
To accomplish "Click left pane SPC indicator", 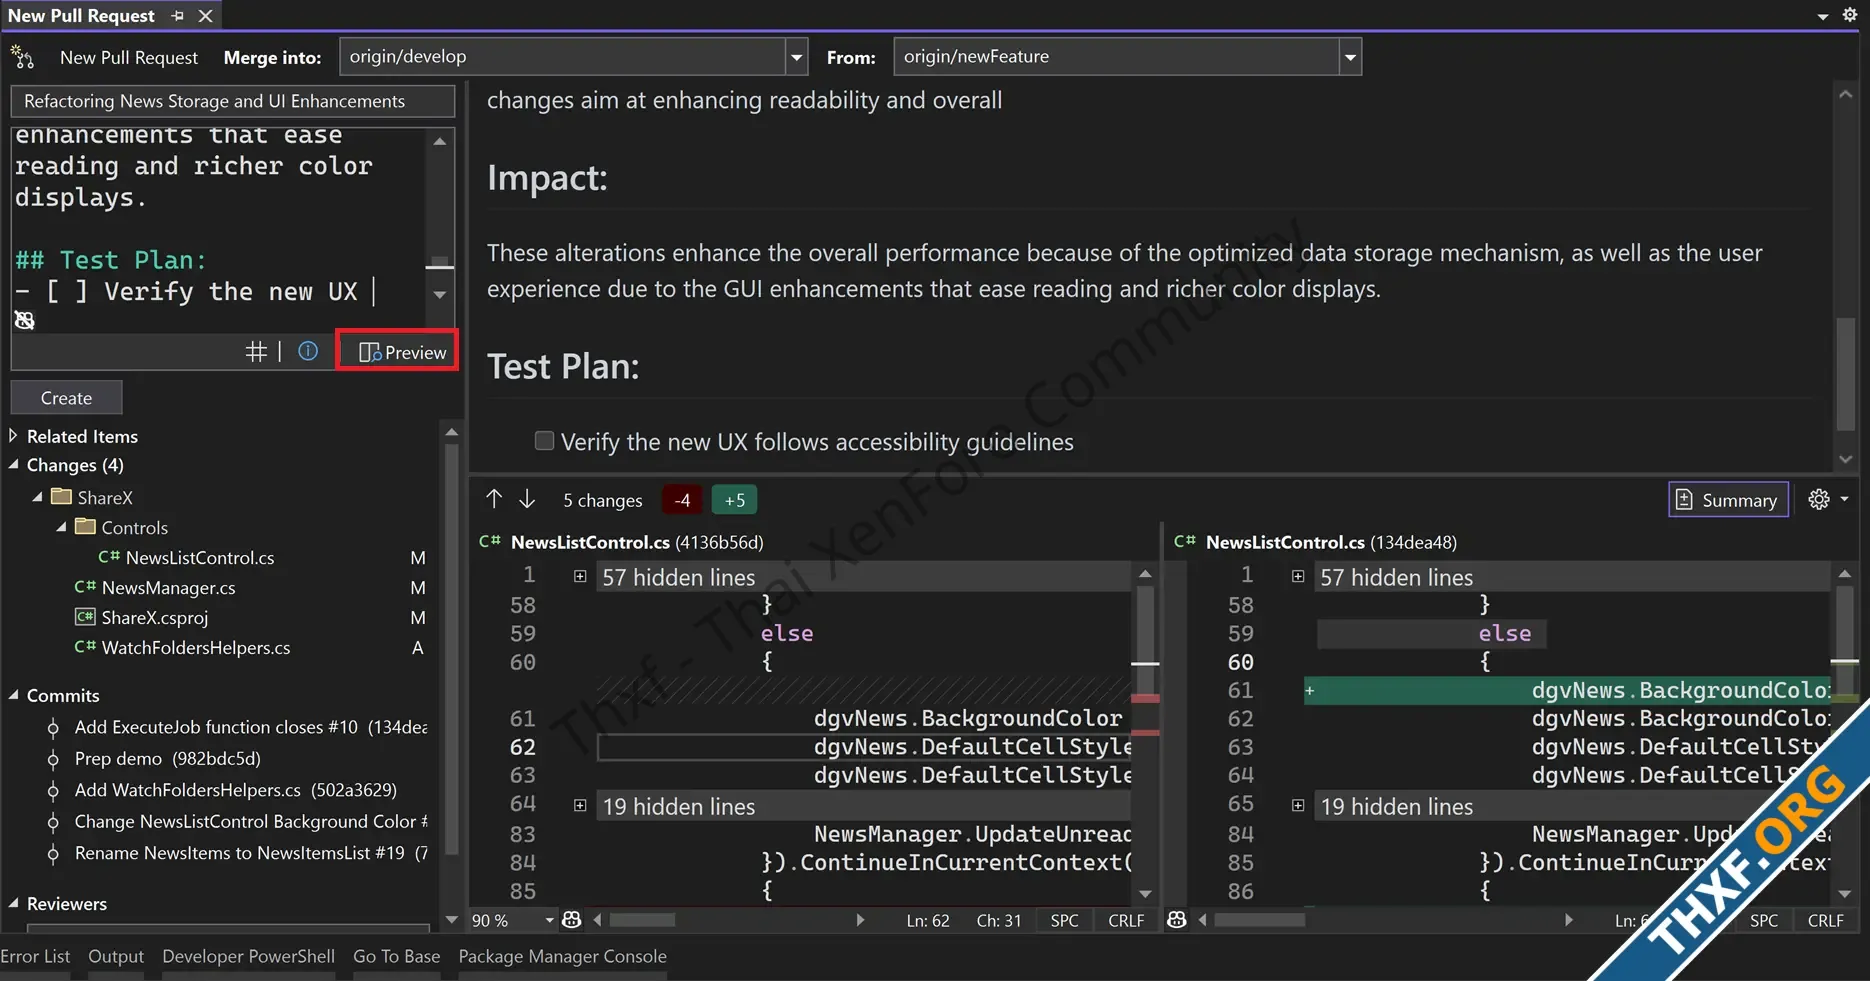I will pyautogui.click(x=1064, y=920).
